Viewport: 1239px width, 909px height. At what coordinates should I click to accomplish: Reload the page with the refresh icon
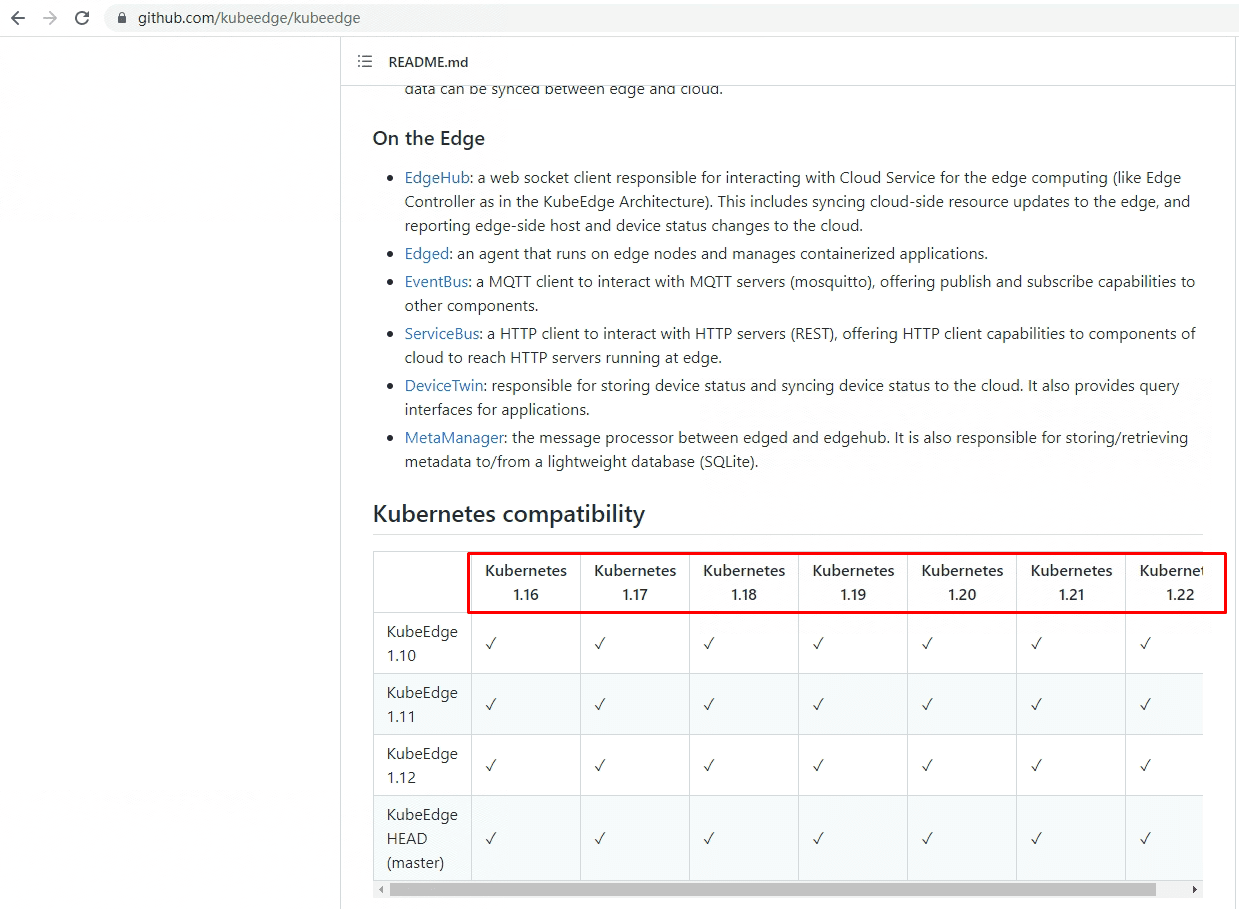pyautogui.click(x=82, y=18)
